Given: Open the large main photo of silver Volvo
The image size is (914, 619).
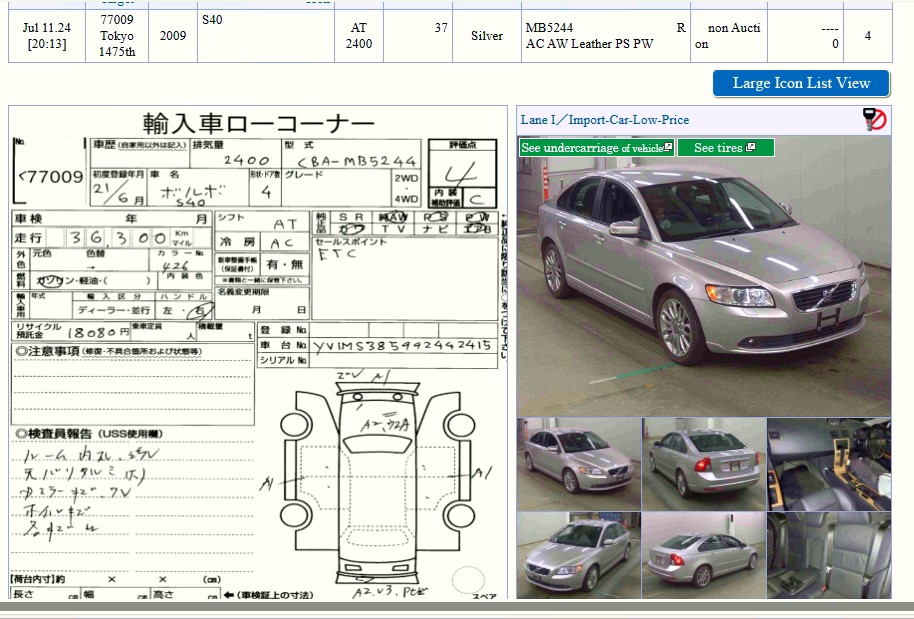Looking at the screenshot, I should (704, 276).
